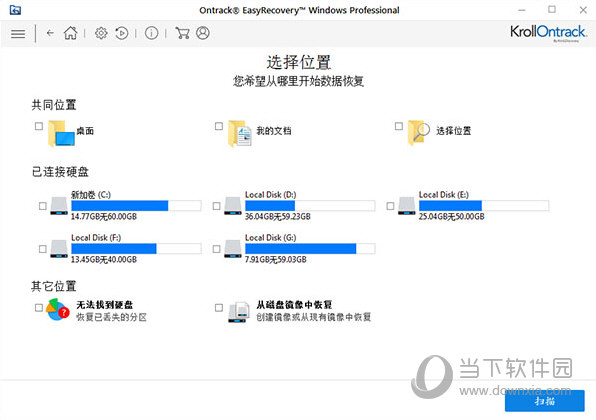Click the Local Disk (D:) label
The image size is (596, 420).
(271, 195)
